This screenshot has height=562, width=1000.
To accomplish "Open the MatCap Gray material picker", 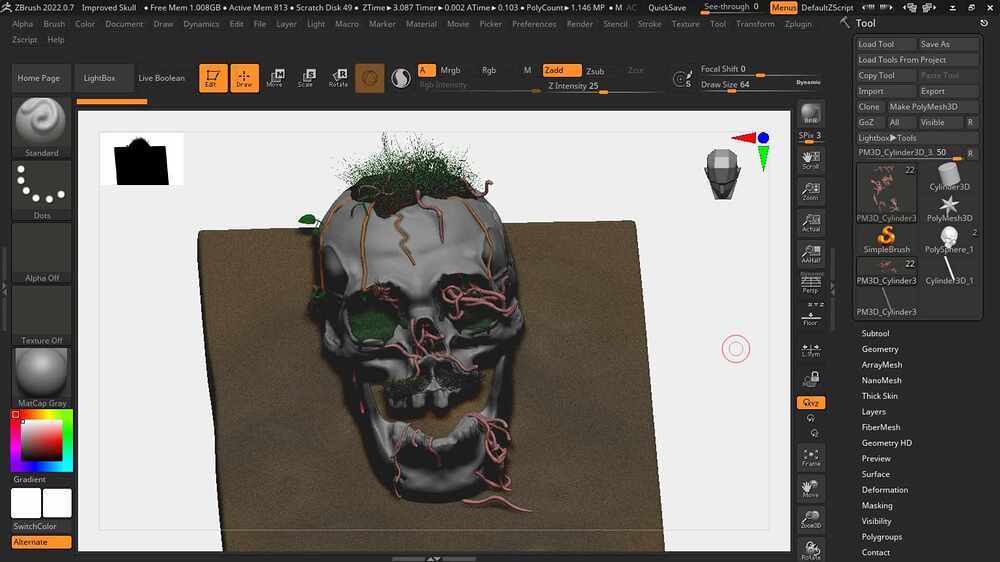I will pyautogui.click(x=41, y=378).
